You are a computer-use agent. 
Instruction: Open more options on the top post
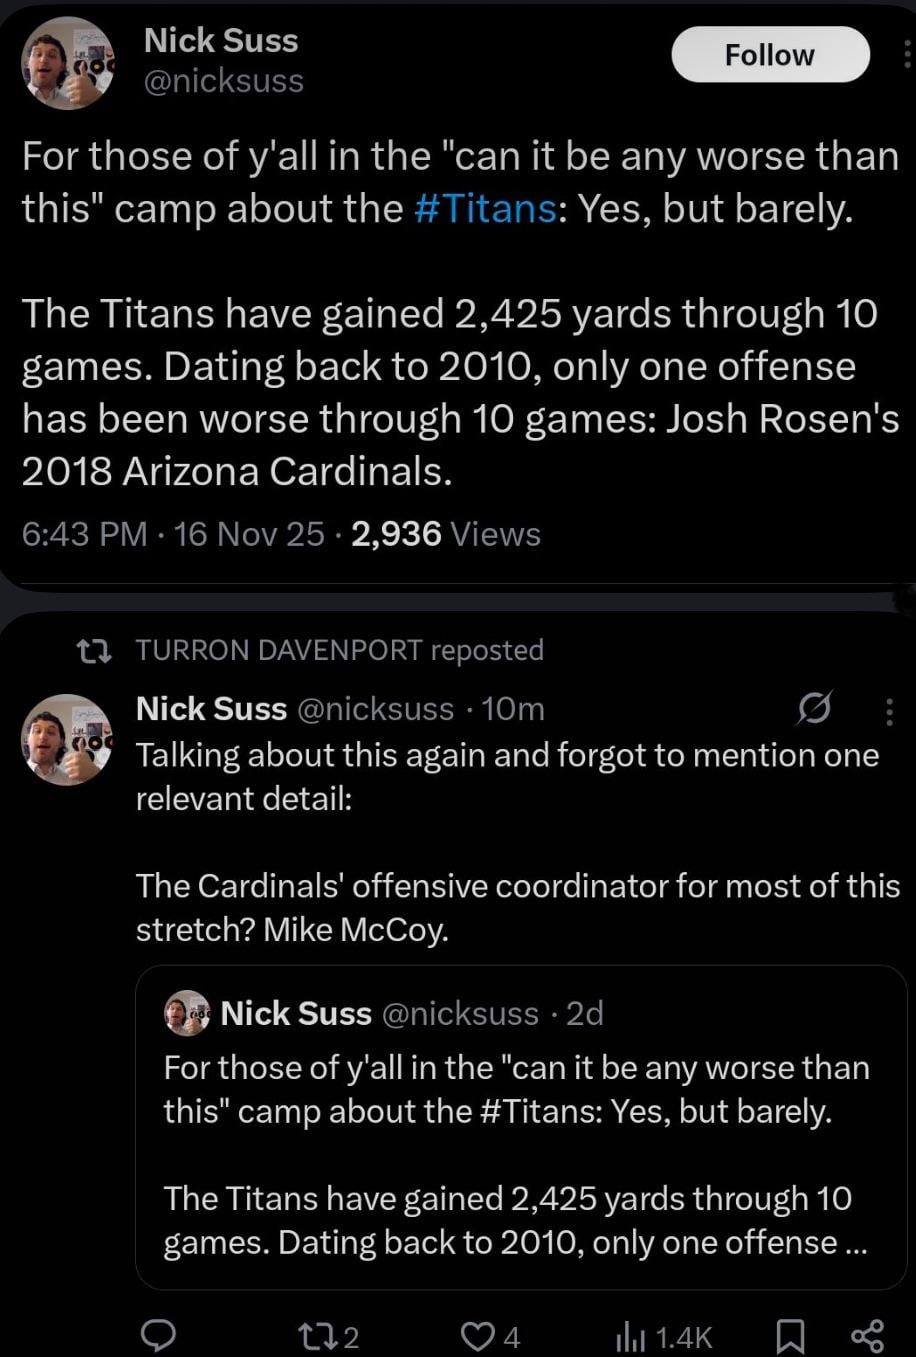click(908, 55)
